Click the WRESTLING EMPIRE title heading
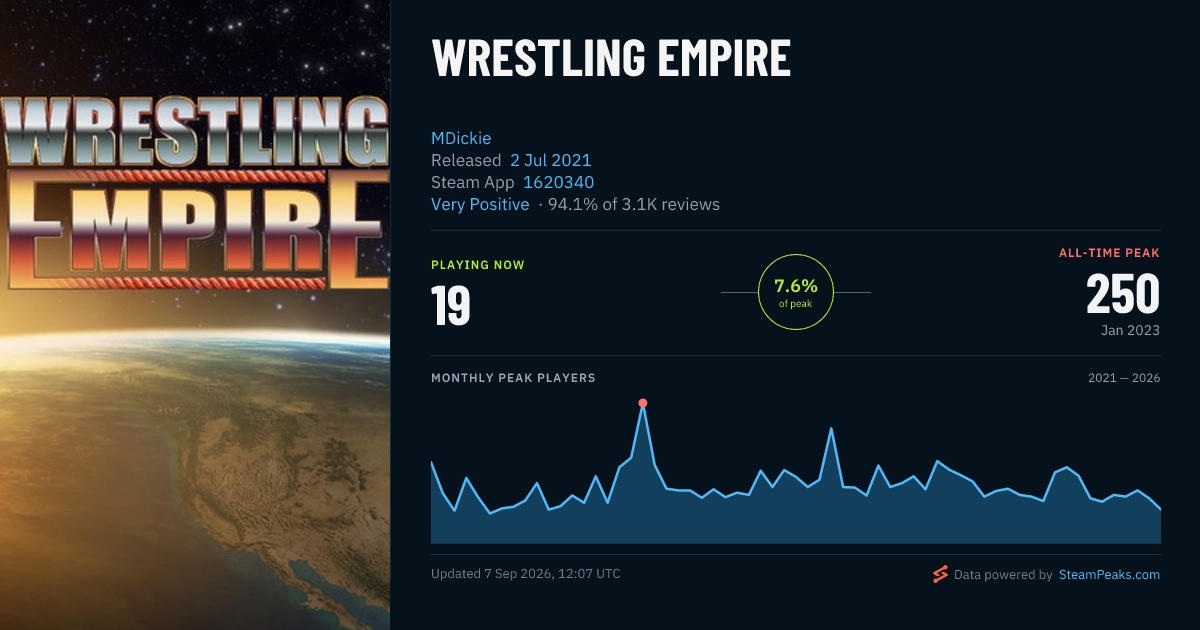Screen dimensions: 1200x630 611,59
